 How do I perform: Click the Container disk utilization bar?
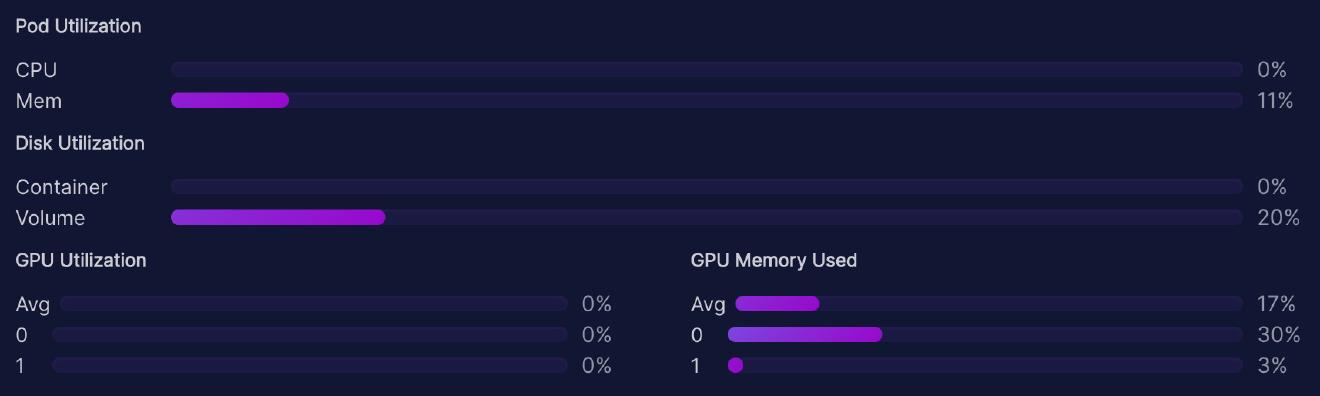[707, 186]
